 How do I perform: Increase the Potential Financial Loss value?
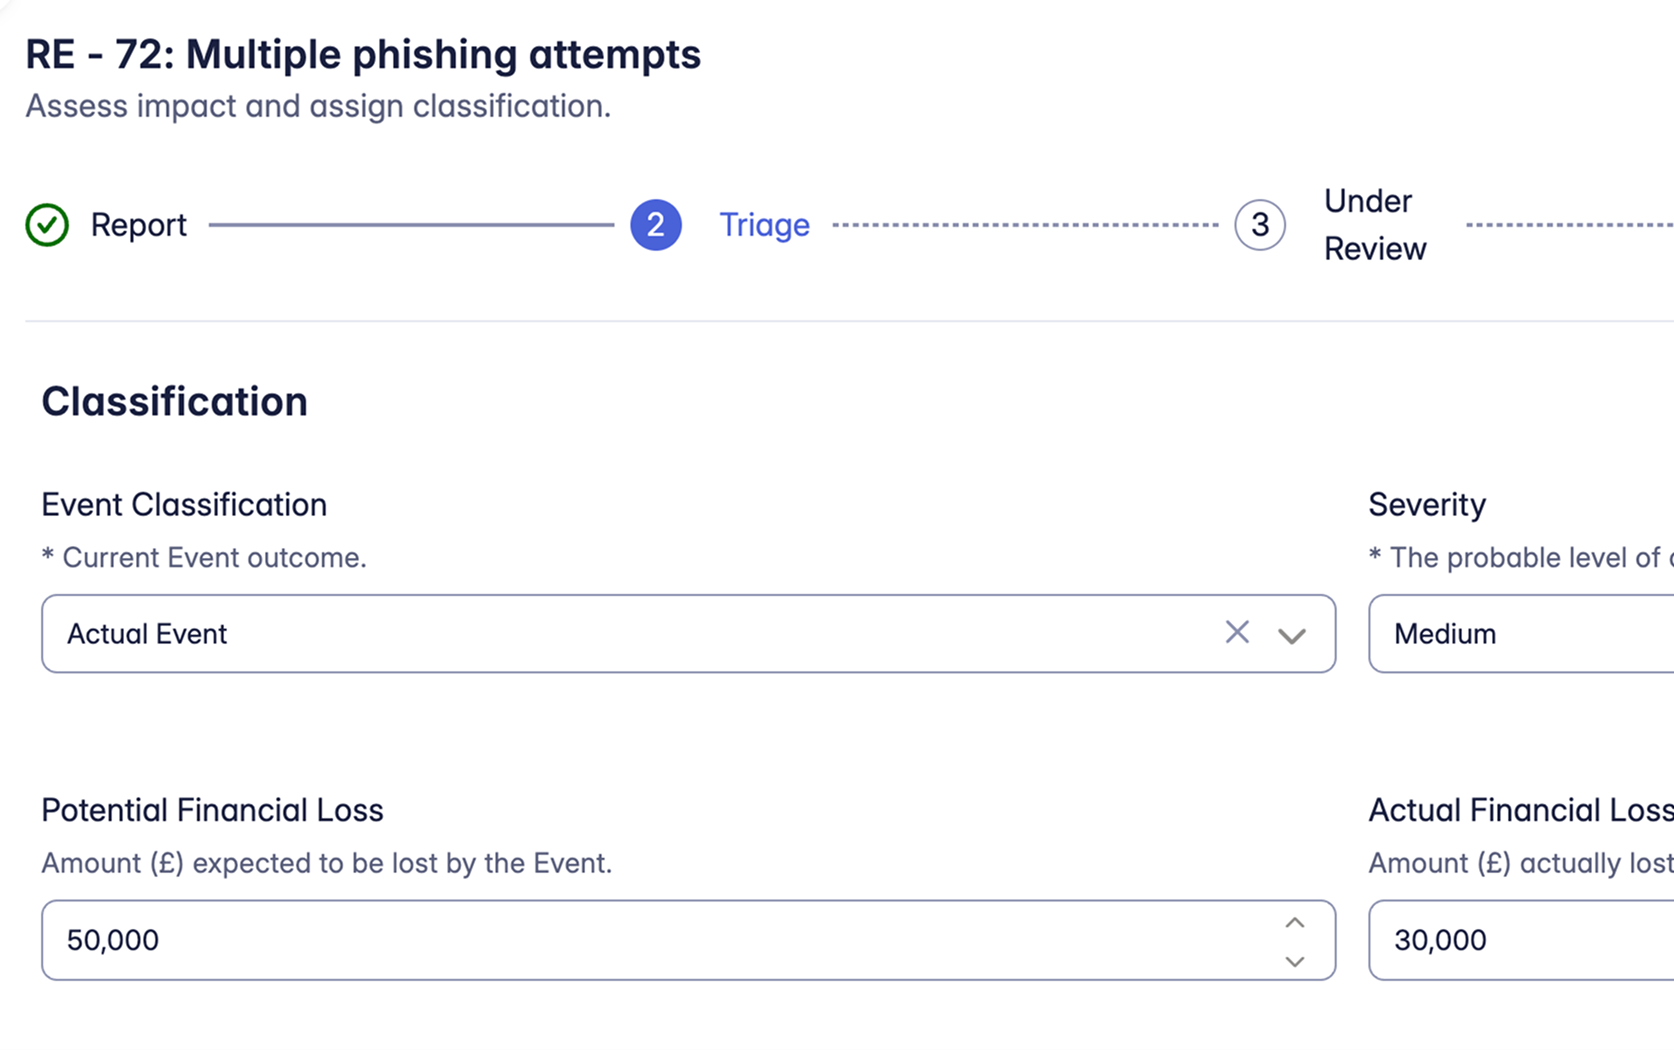pos(1295,923)
